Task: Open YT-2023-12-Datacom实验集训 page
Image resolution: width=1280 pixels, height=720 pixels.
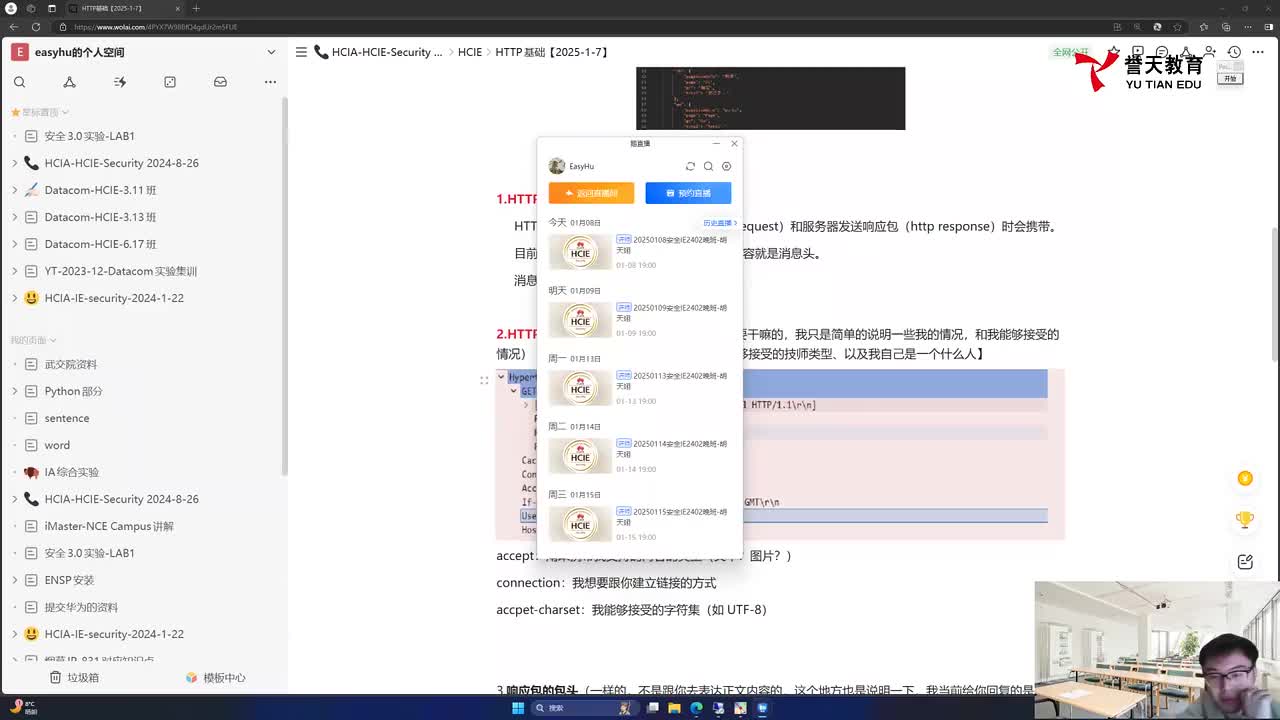Action: pyautogui.click(x=120, y=271)
